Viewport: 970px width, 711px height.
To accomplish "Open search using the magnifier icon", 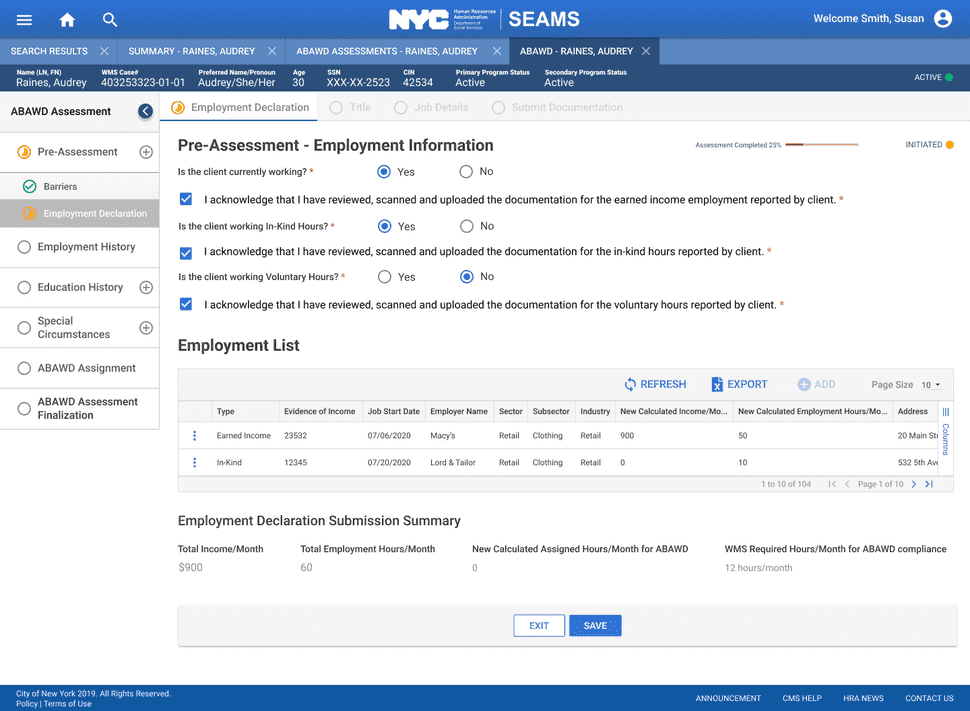I will (109, 19).
